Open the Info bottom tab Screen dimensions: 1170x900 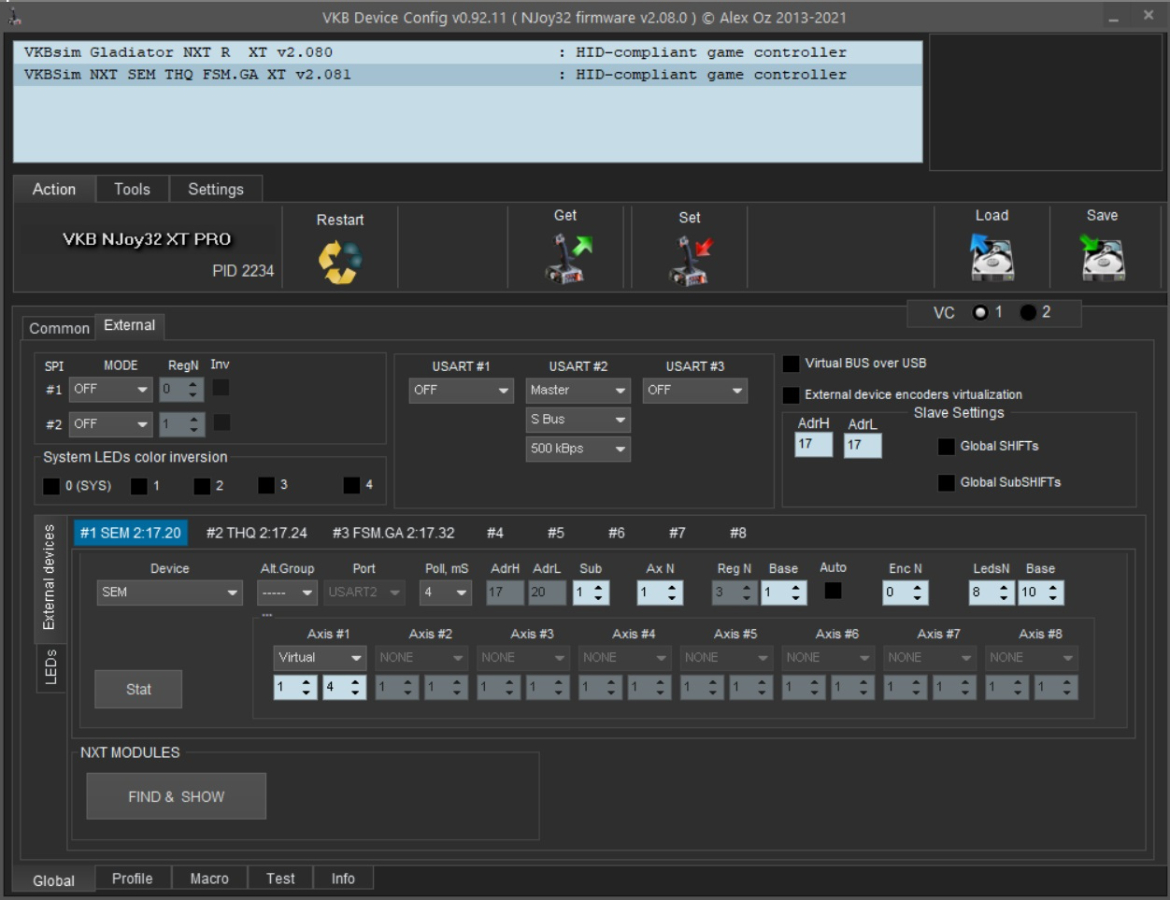343,878
